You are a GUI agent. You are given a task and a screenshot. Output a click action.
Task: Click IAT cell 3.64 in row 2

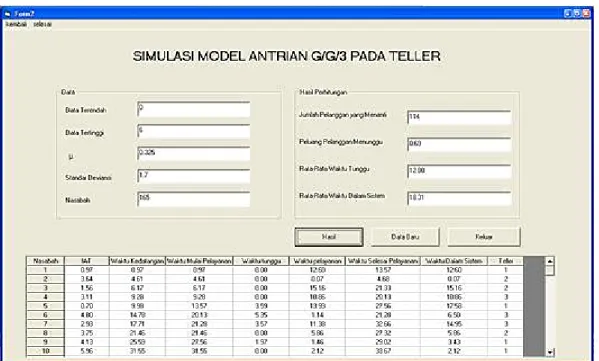(87, 279)
